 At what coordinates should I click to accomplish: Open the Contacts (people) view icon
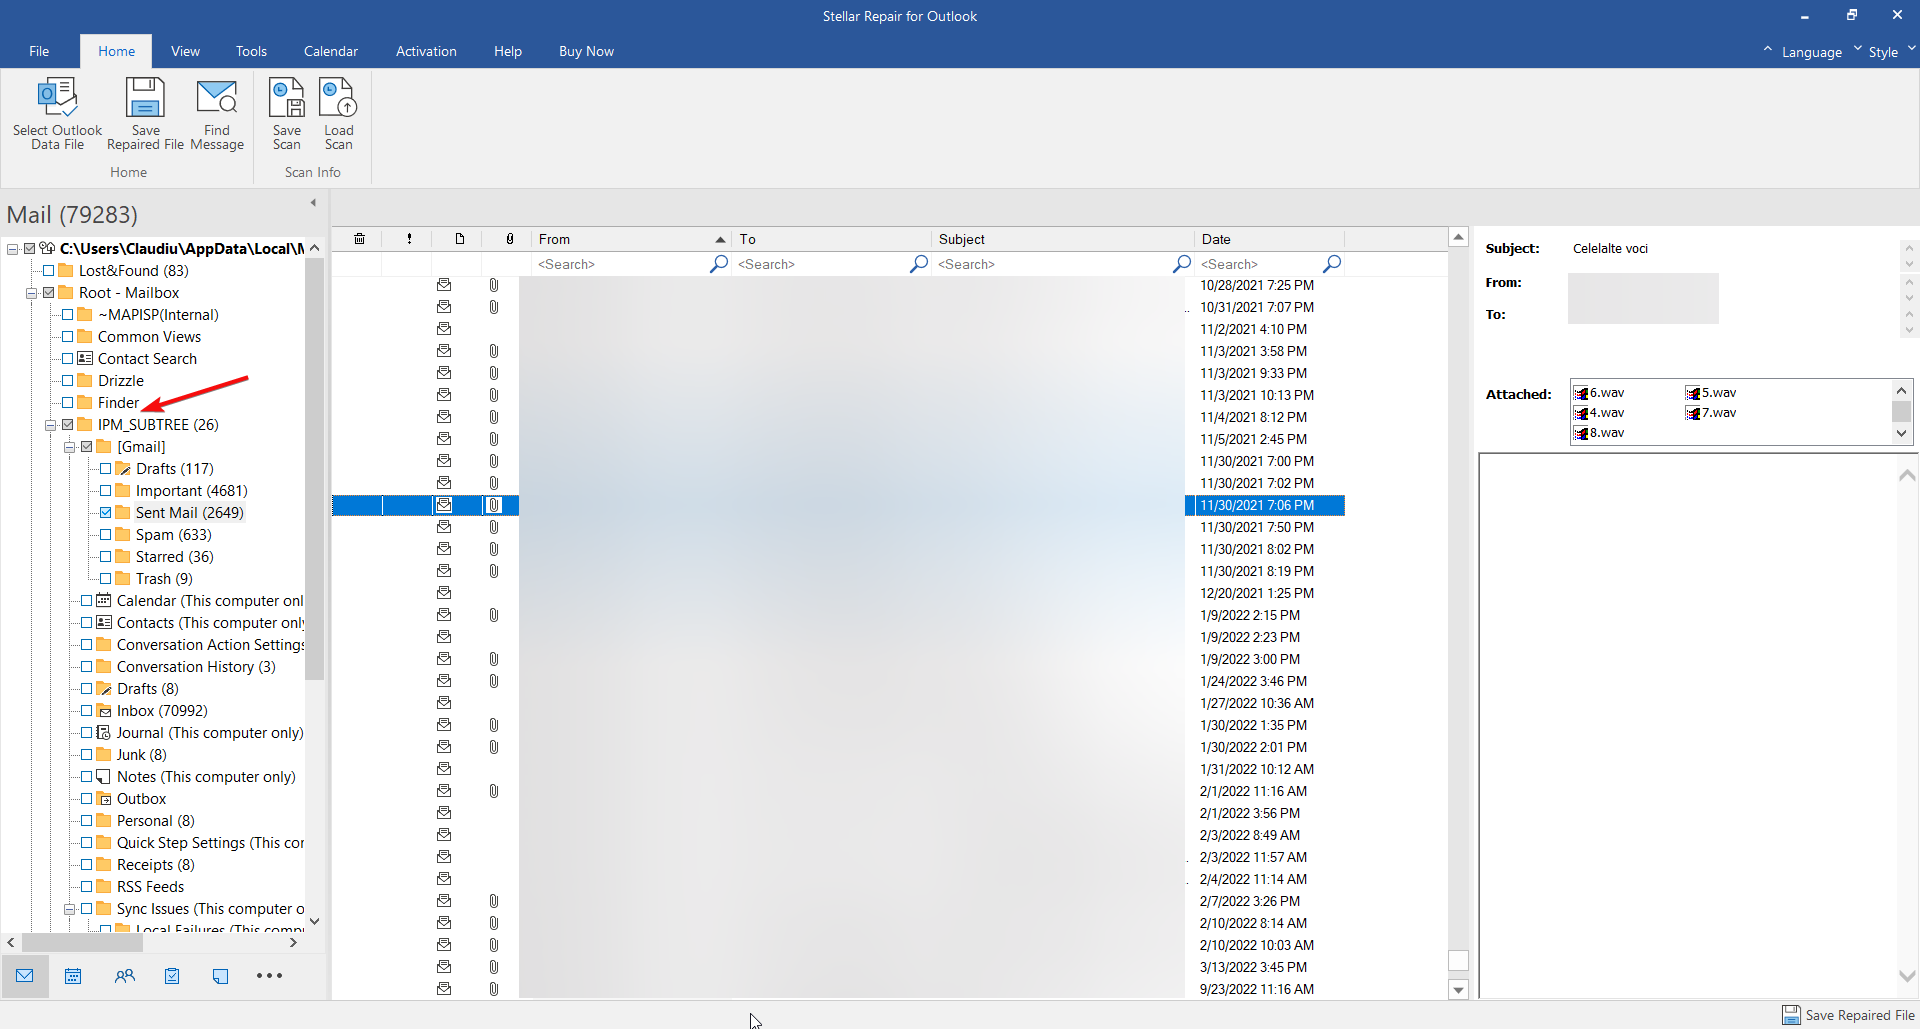tap(124, 976)
